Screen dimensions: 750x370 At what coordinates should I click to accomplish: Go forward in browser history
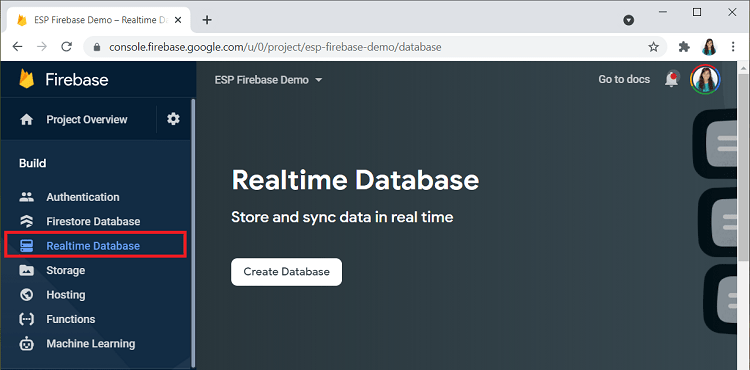(42, 47)
